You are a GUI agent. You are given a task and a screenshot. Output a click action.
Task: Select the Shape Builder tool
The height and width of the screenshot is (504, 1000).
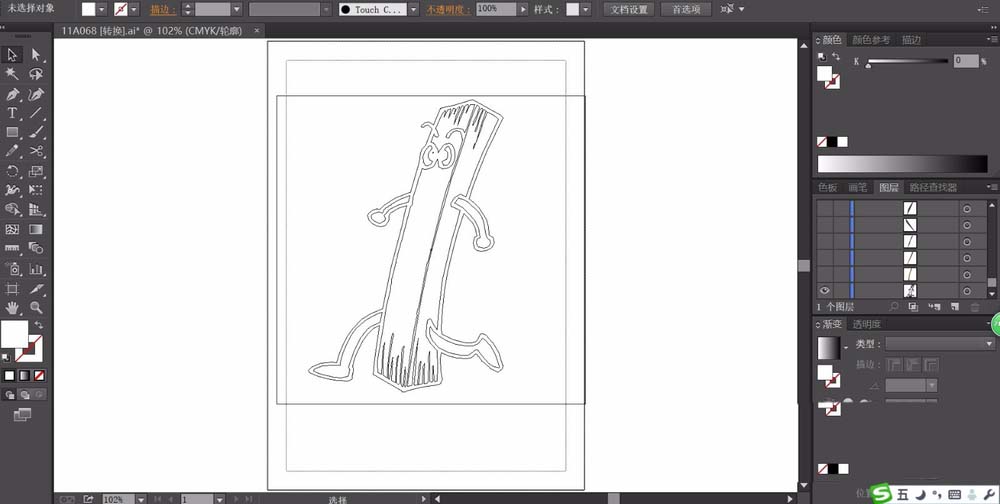click(12, 209)
